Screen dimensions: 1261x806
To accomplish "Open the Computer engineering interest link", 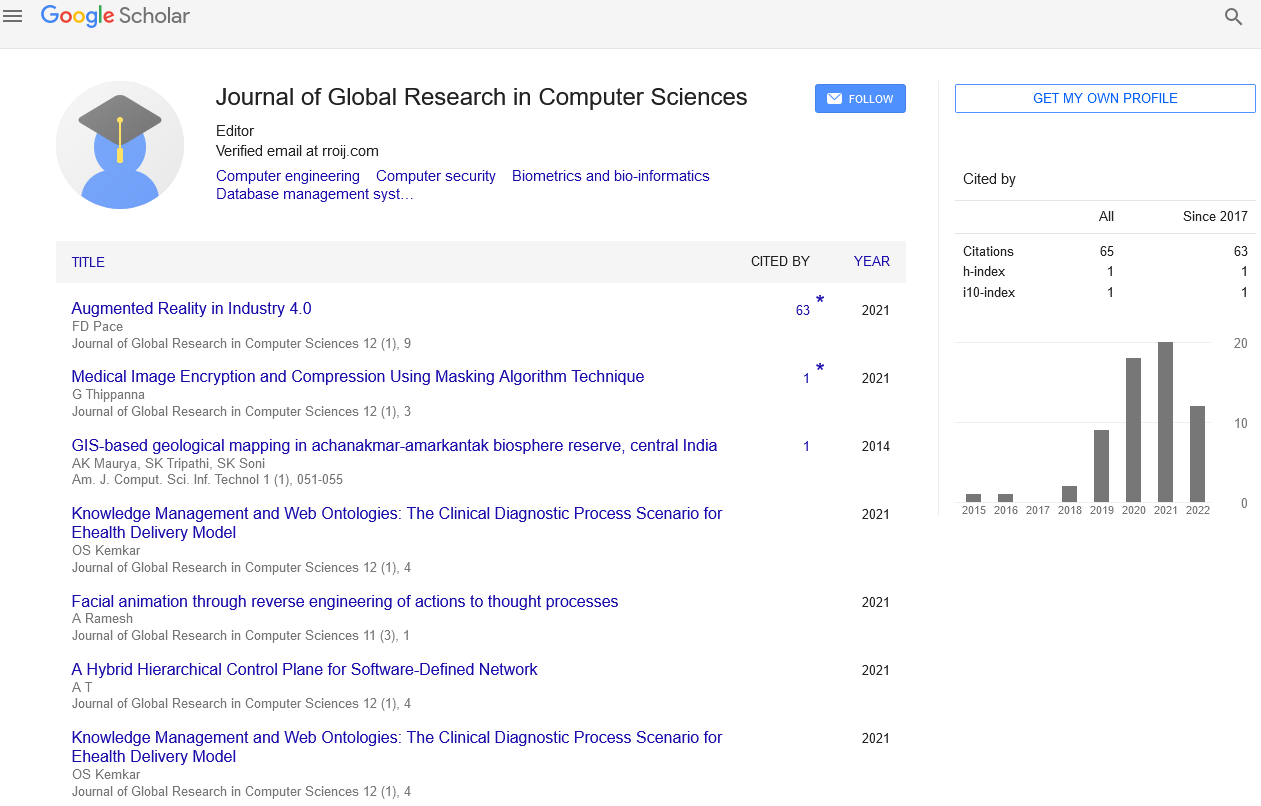I will (288, 176).
